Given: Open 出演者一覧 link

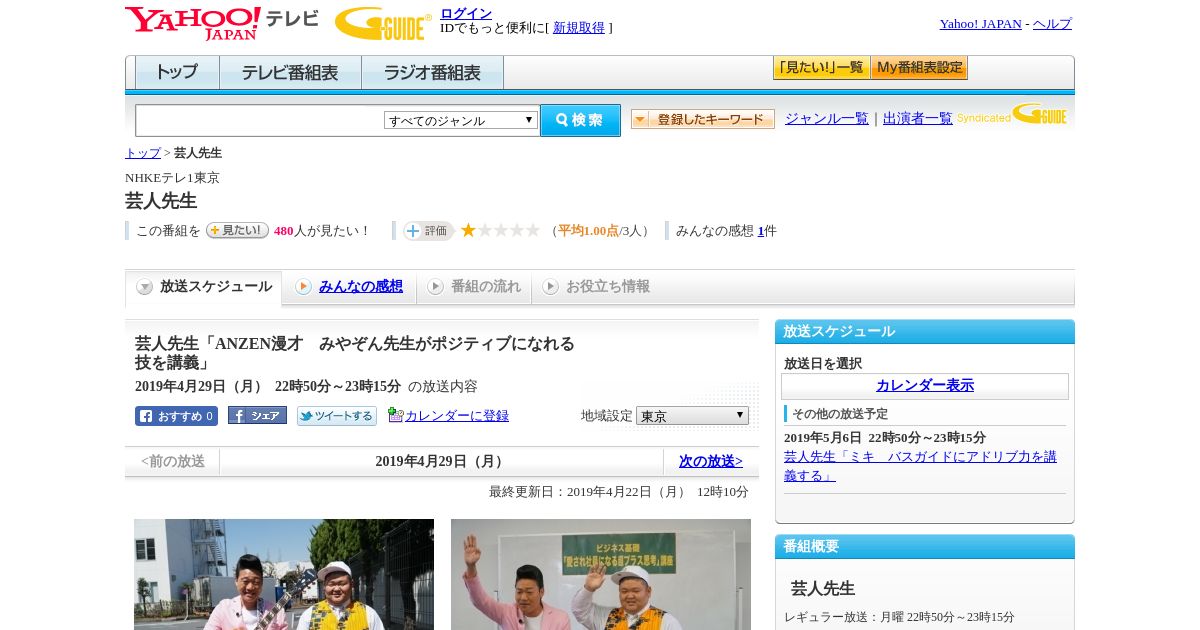Looking at the screenshot, I should [x=918, y=118].
